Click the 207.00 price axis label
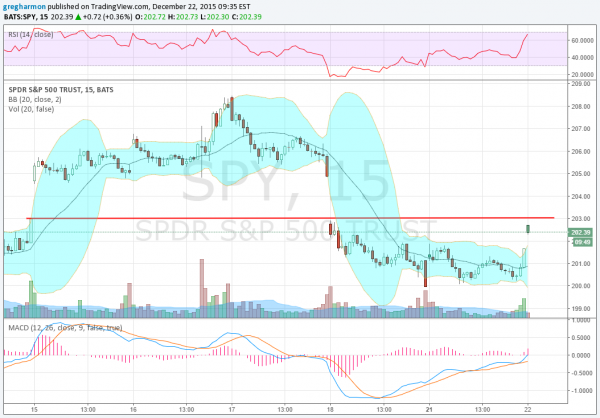Screen dimensions: 600x418 (x=581, y=129)
